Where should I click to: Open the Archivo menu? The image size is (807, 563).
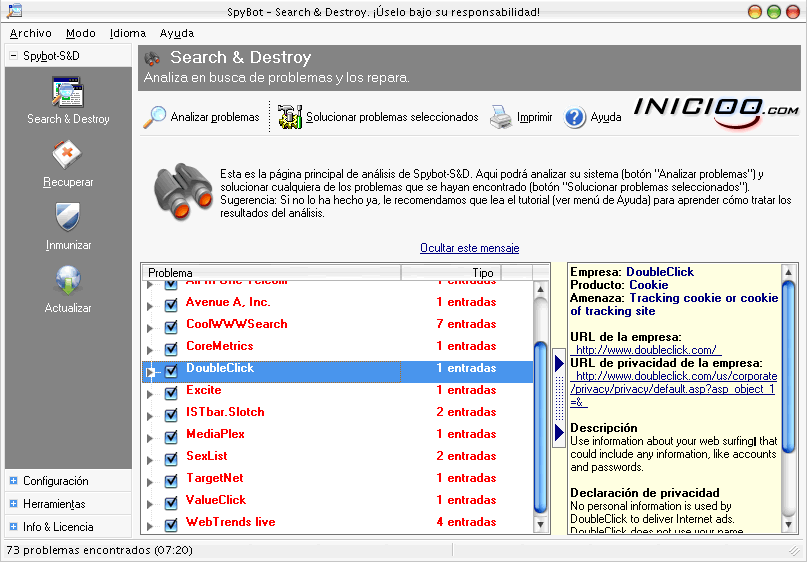point(30,33)
